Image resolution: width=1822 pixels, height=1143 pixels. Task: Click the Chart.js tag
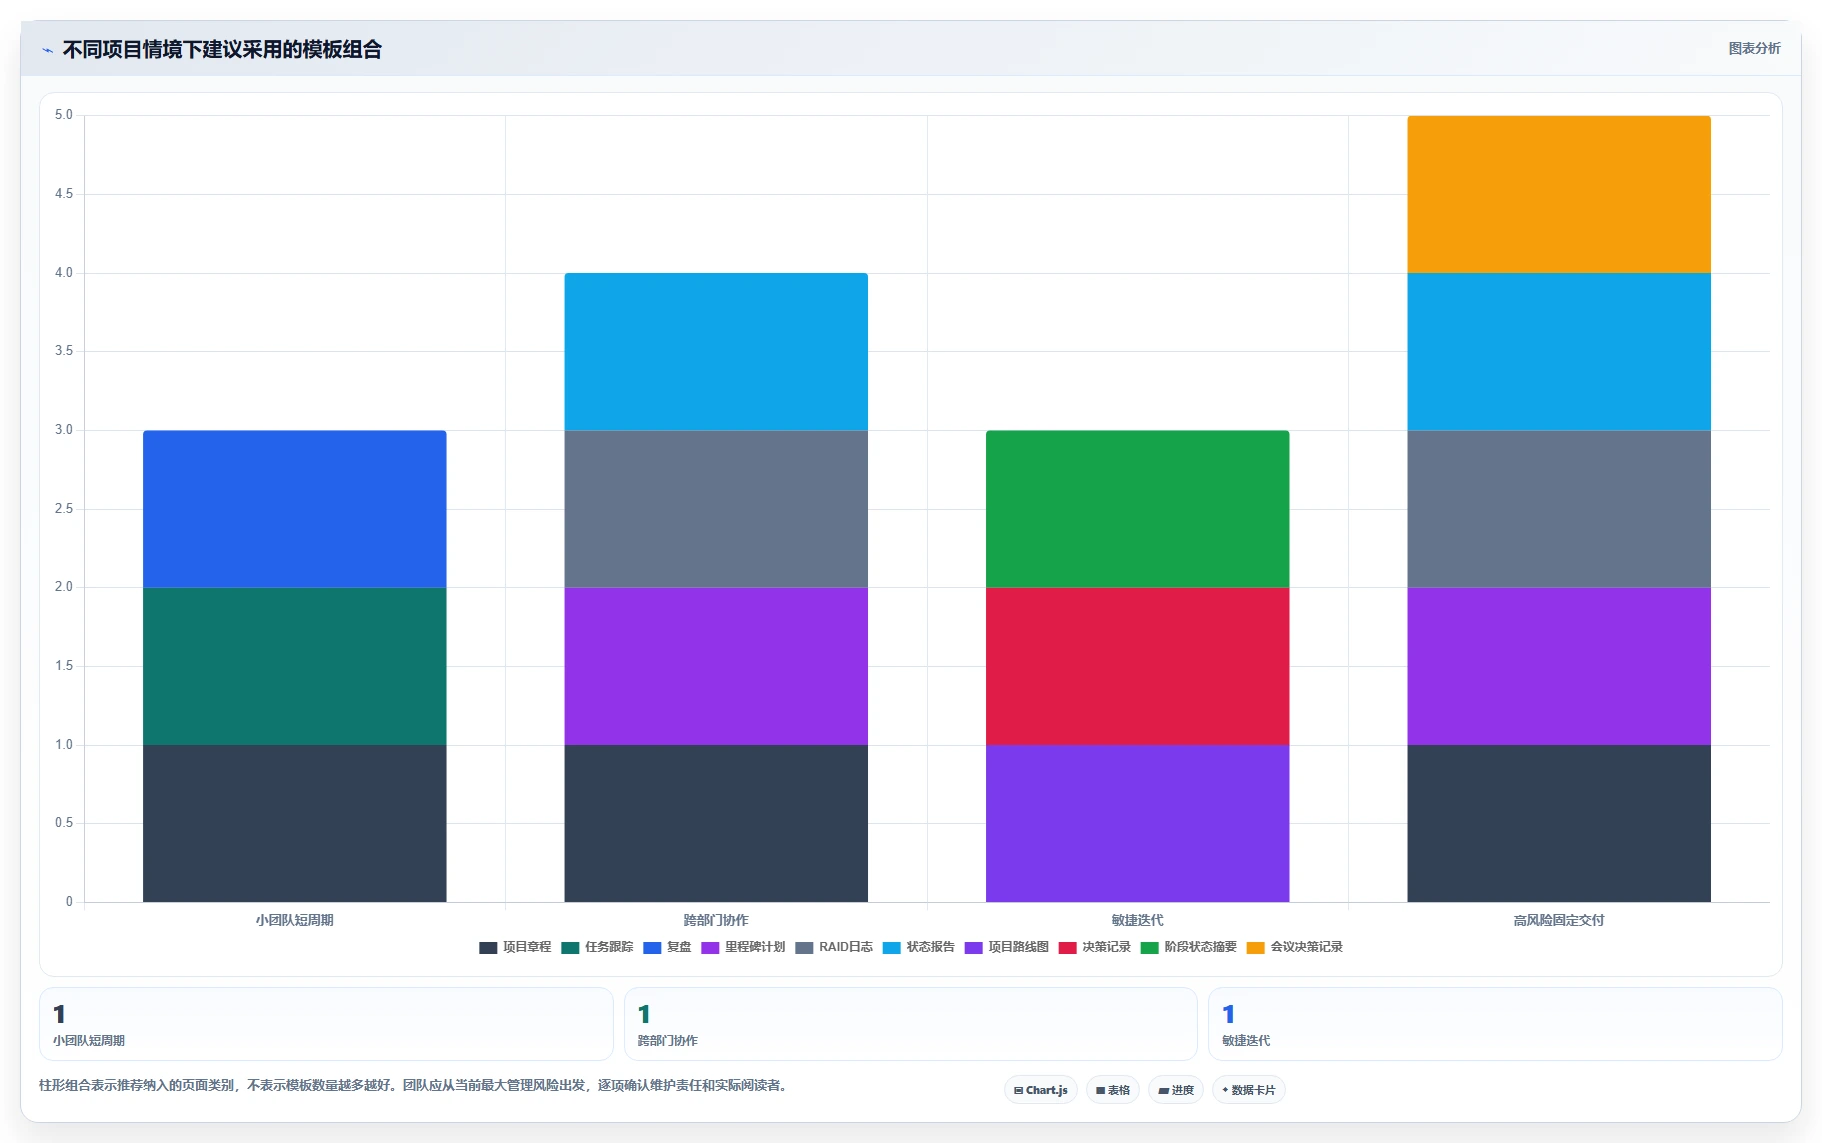pyautogui.click(x=1040, y=1090)
